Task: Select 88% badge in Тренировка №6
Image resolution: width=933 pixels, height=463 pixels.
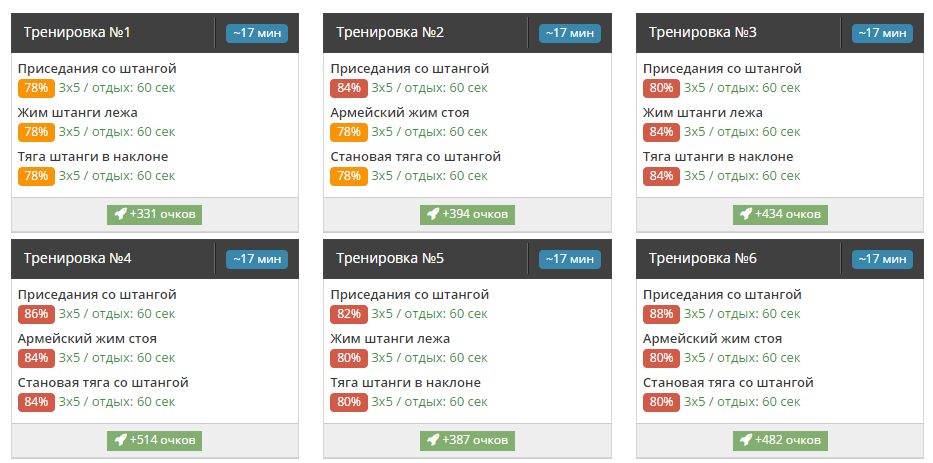Action: pos(661,314)
